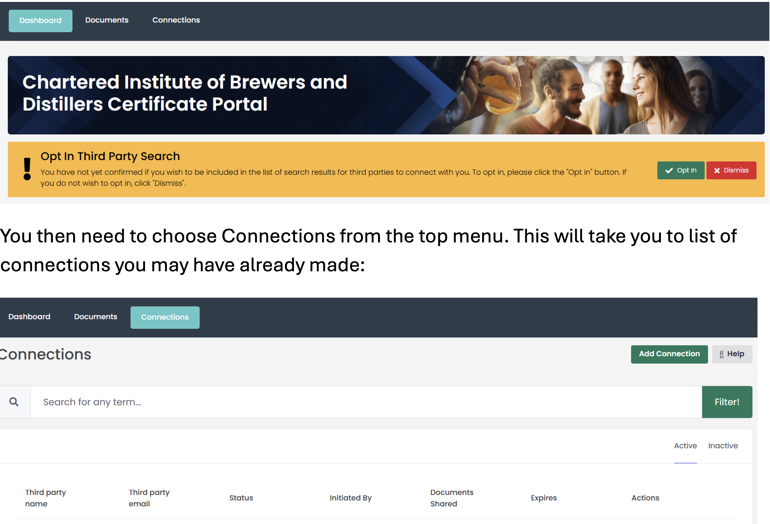Click the magnifying glass search icon
The width and height of the screenshot is (770, 524).
[14, 402]
